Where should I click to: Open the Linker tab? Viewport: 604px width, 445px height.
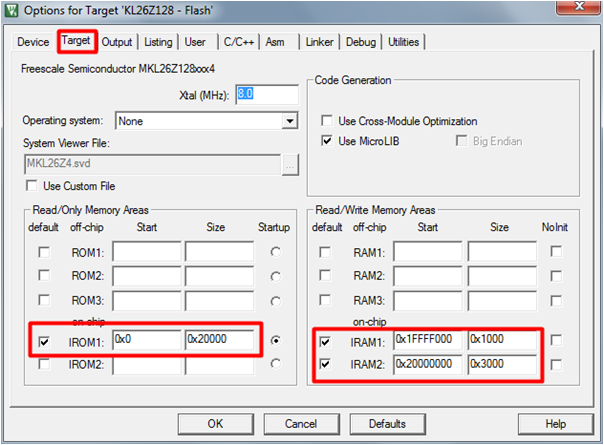click(319, 42)
